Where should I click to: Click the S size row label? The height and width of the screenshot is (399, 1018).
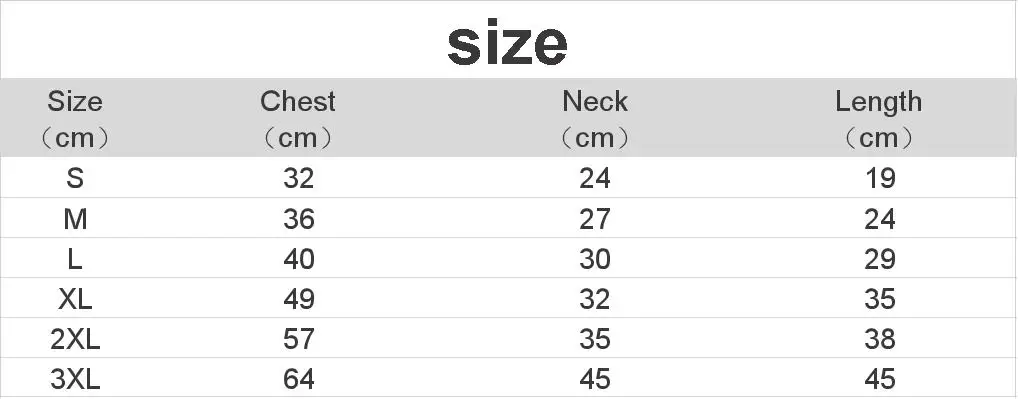75,178
